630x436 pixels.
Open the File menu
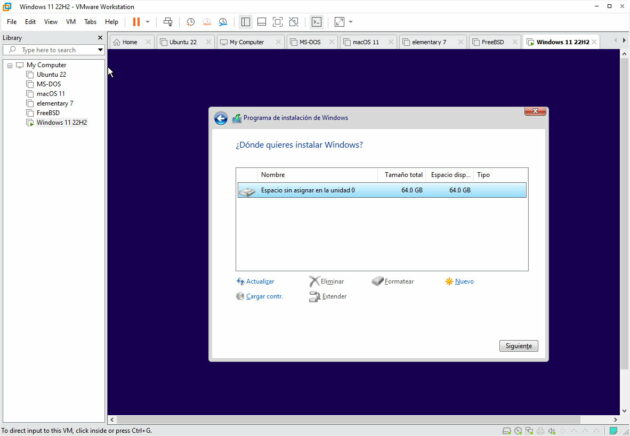(x=12, y=22)
